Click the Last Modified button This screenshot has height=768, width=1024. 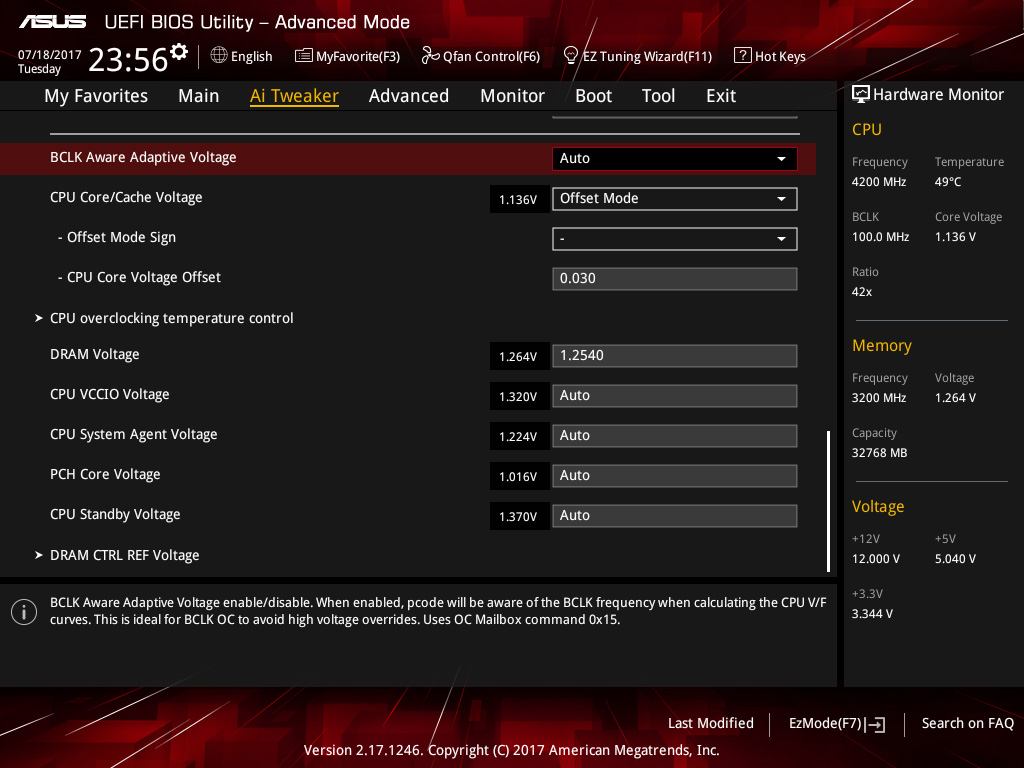tap(710, 723)
